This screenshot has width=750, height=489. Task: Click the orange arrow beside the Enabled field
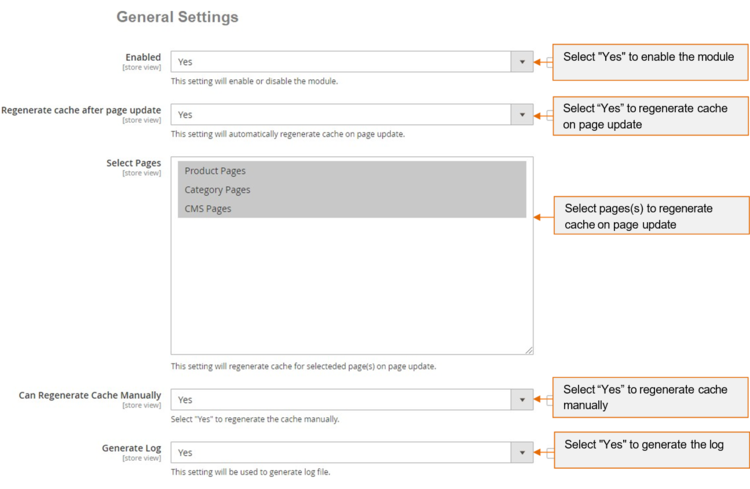543,62
